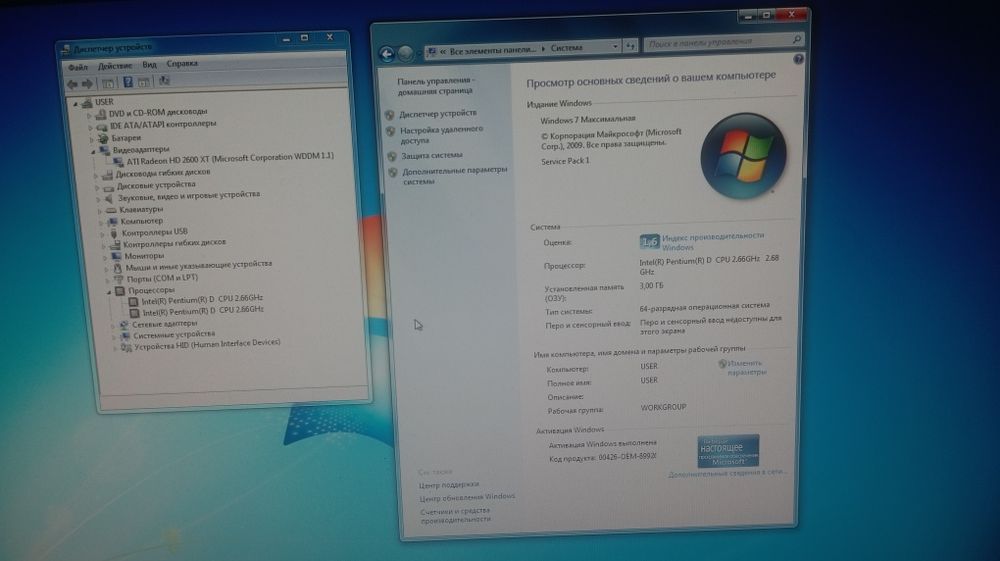This screenshot has width=1000, height=561.
Task: Click the Изменить параметры link
Action: coord(745,367)
